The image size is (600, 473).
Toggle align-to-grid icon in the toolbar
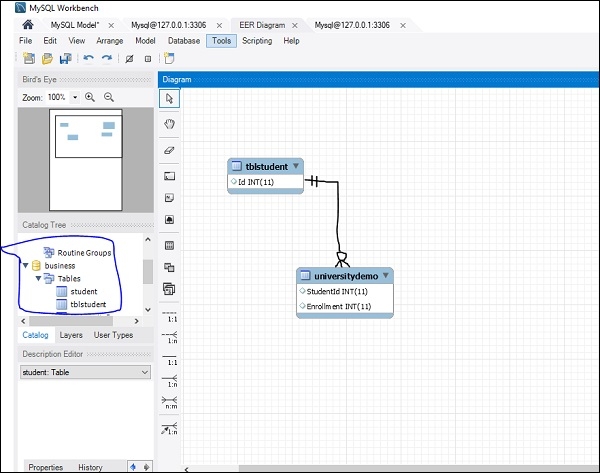pyautogui.click(x=148, y=59)
